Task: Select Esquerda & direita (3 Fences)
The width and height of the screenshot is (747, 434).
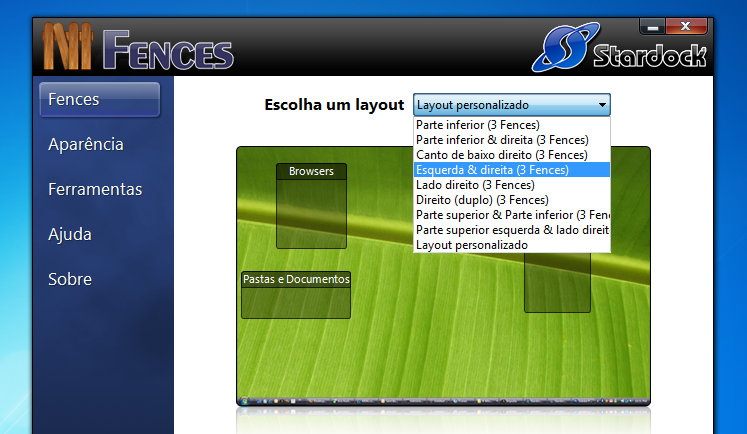Action: pos(512,170)
